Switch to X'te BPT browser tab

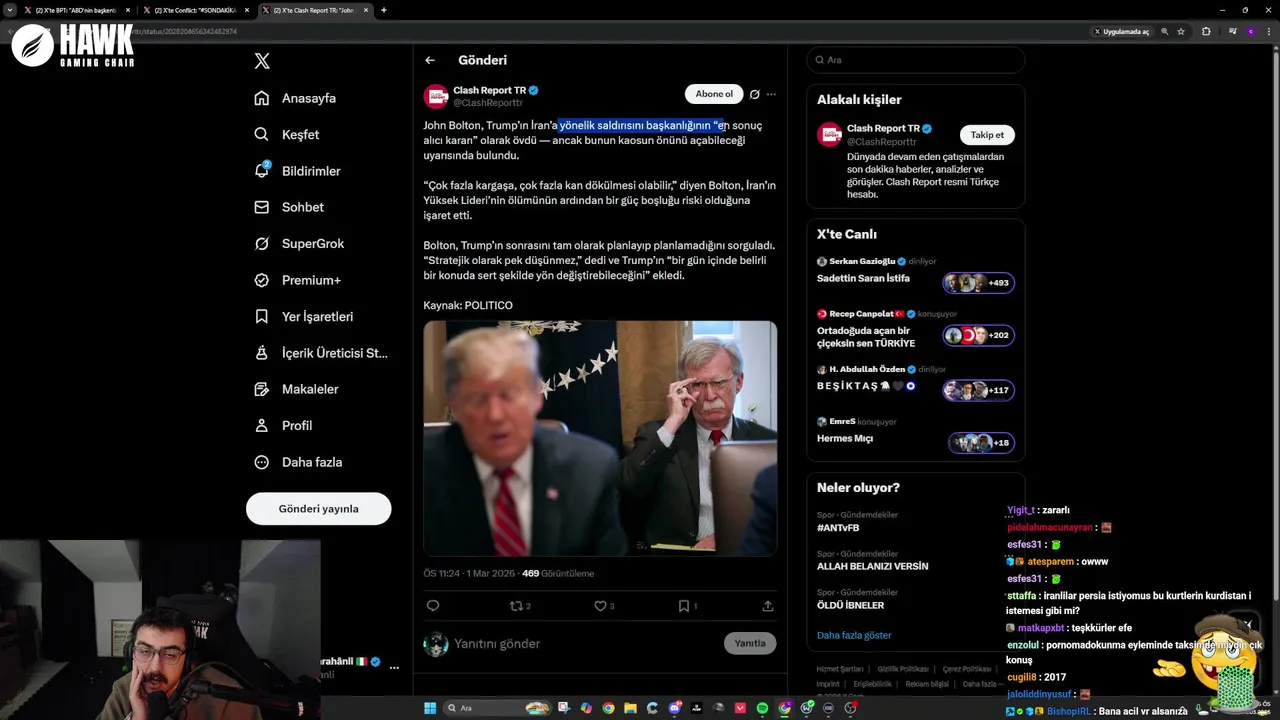click(75, 10)
